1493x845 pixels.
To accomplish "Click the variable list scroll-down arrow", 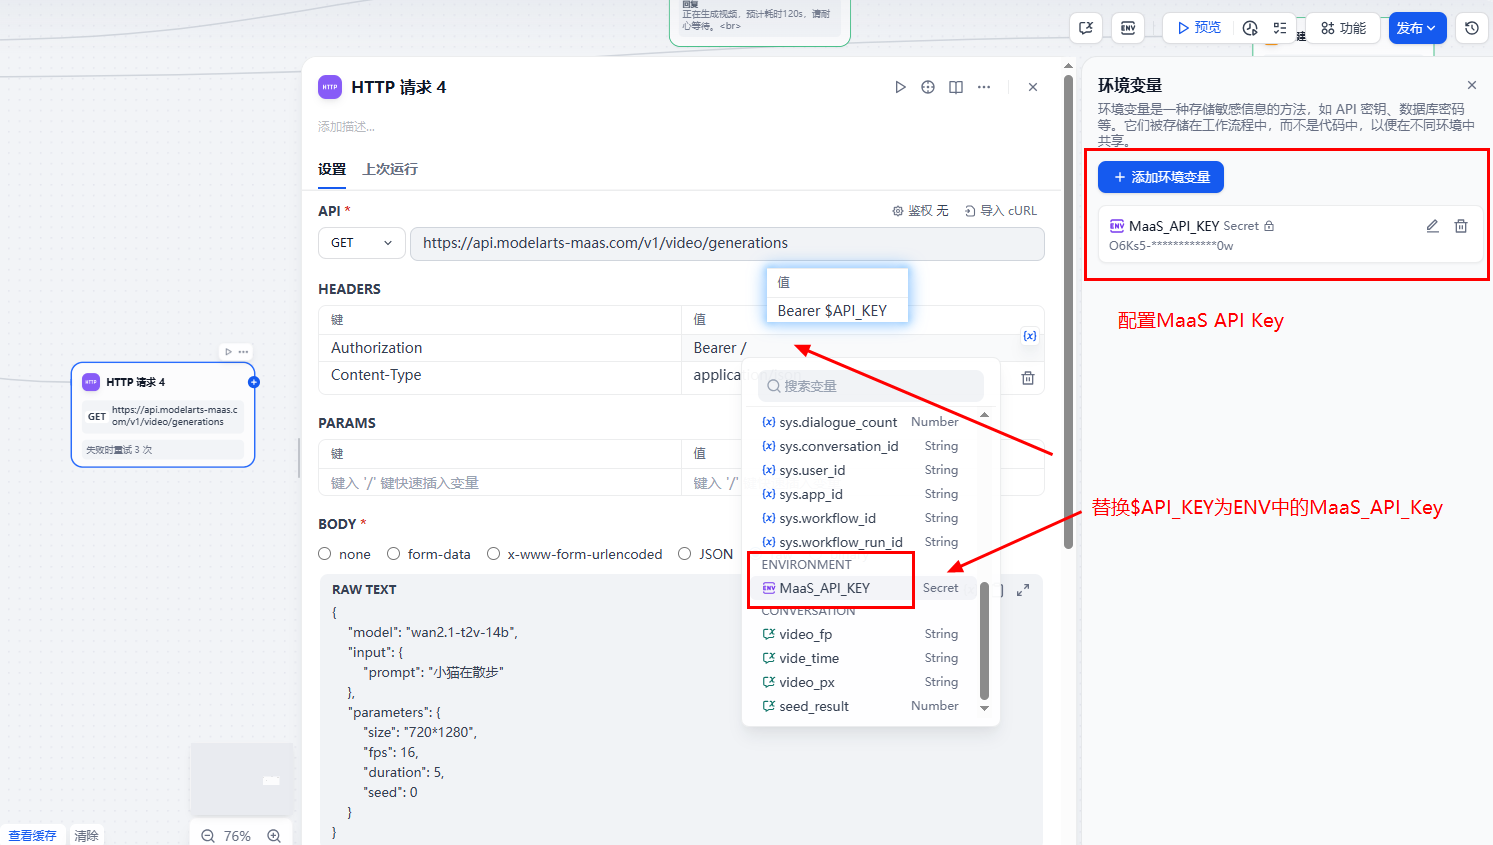I will [984, 708].
